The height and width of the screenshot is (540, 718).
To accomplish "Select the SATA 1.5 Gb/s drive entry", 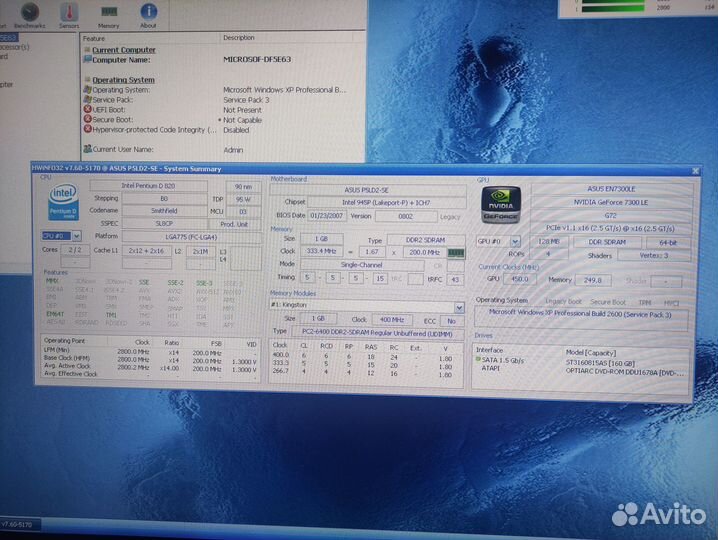I will coord(503,359).
